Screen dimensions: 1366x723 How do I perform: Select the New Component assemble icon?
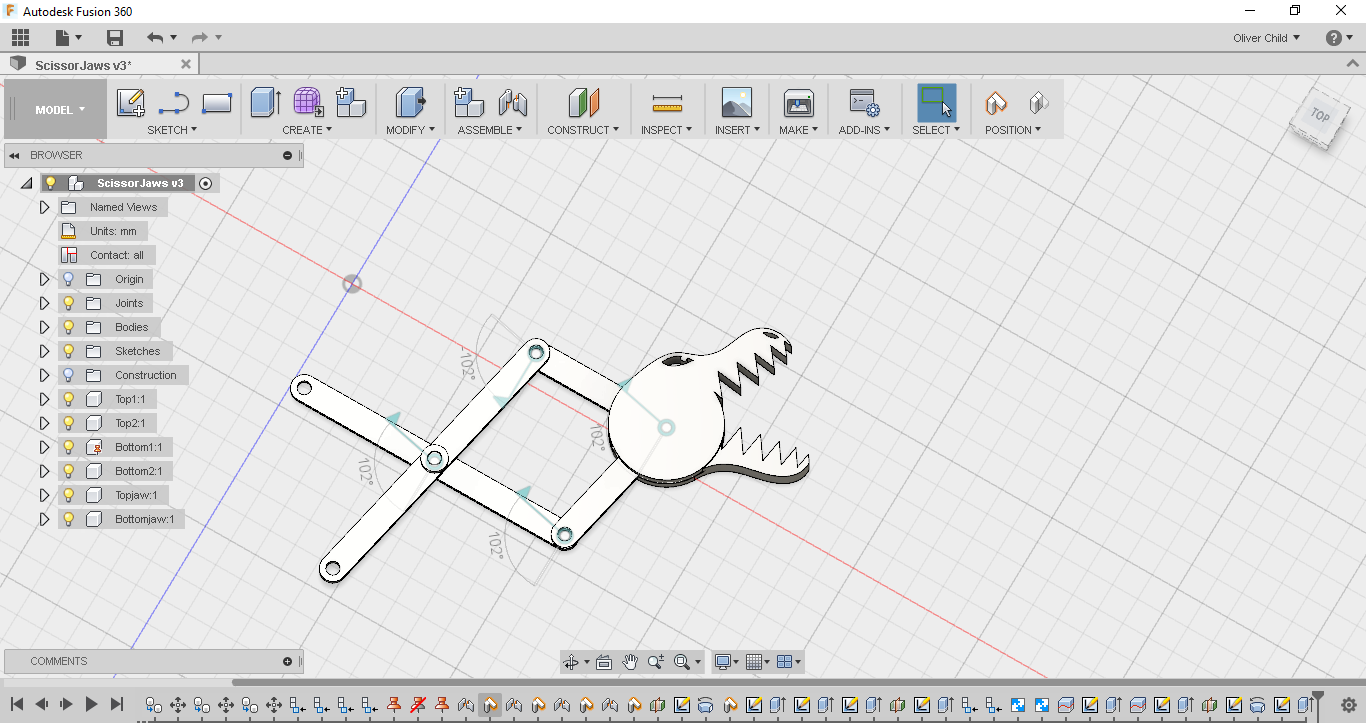pyautogui.click(x=469, y=102)
